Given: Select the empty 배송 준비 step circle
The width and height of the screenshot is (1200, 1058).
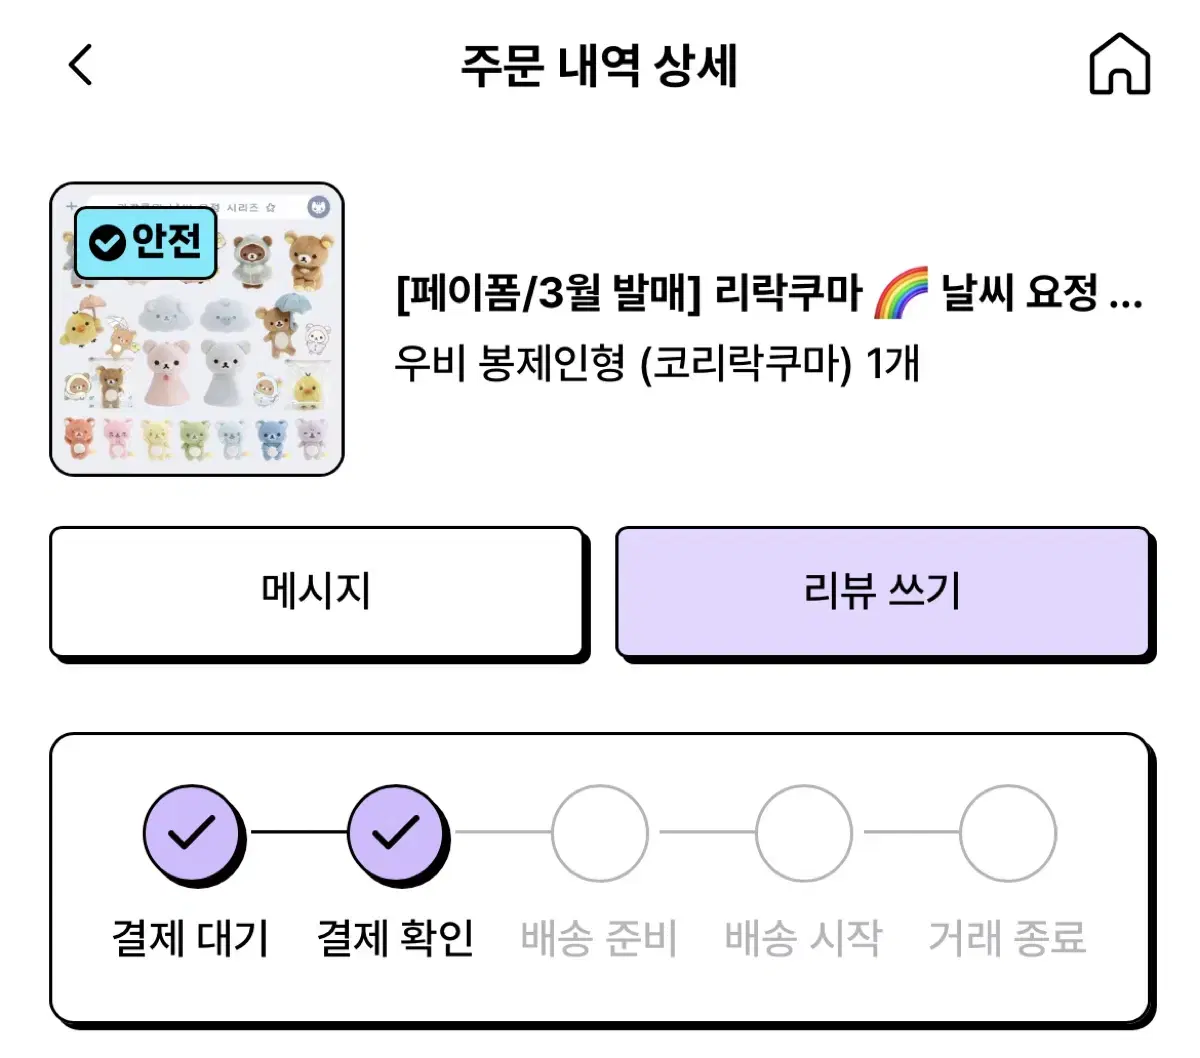Looking at the screenshot, I should [600, 833].
